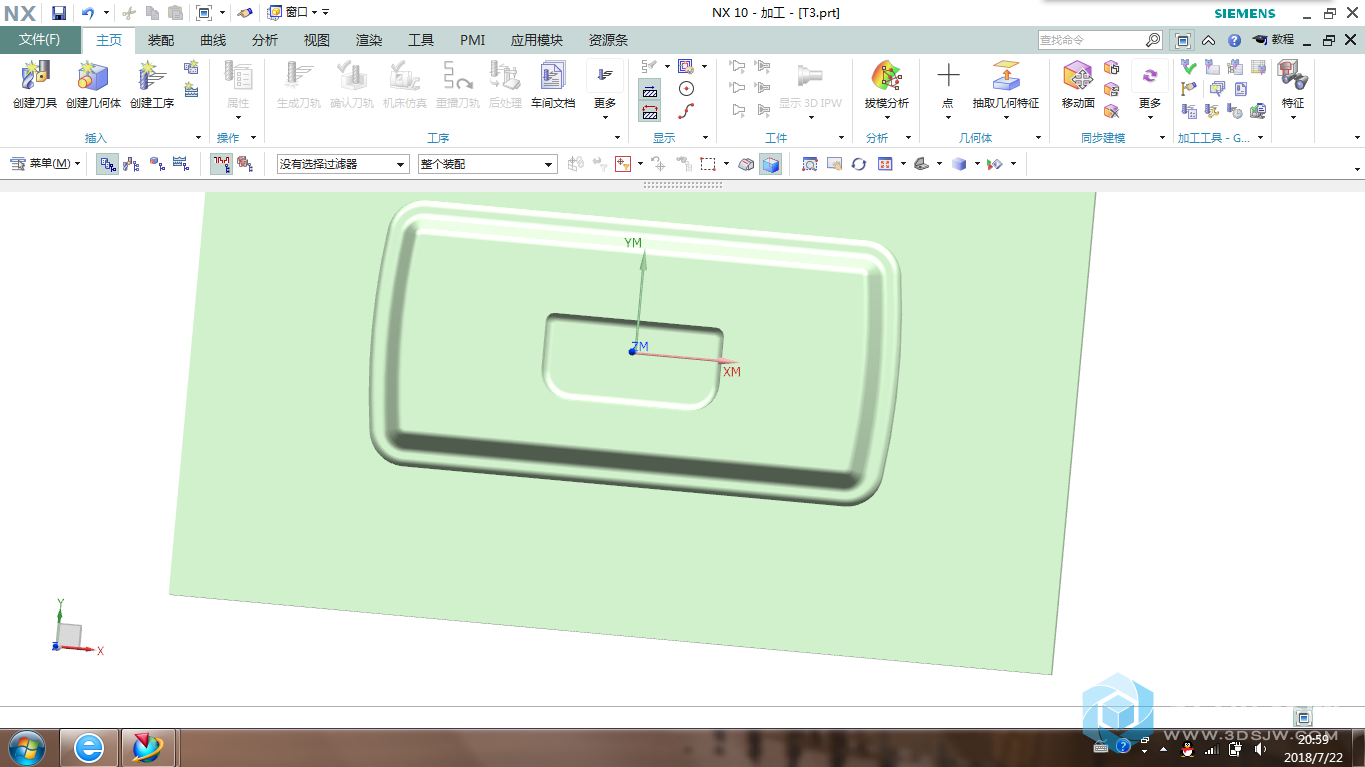1365x767 pixels.
Task: Open the Window (窗口) dropdown in title bar
Action: pos(292,13)
